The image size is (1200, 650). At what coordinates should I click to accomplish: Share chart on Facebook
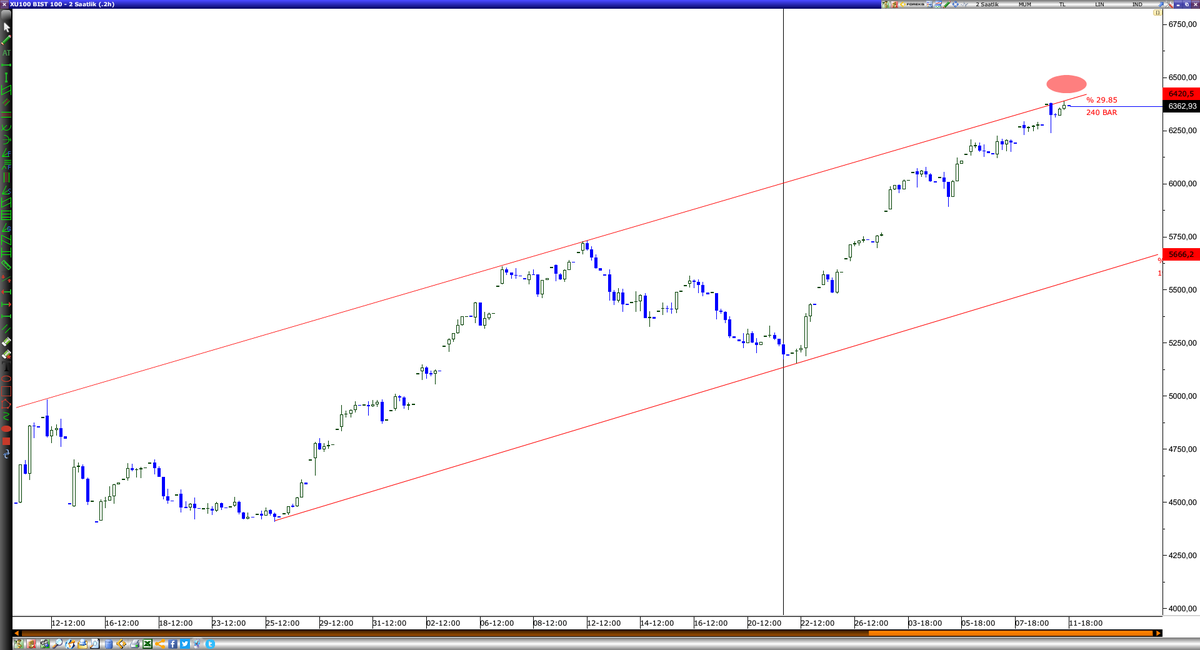172,644
